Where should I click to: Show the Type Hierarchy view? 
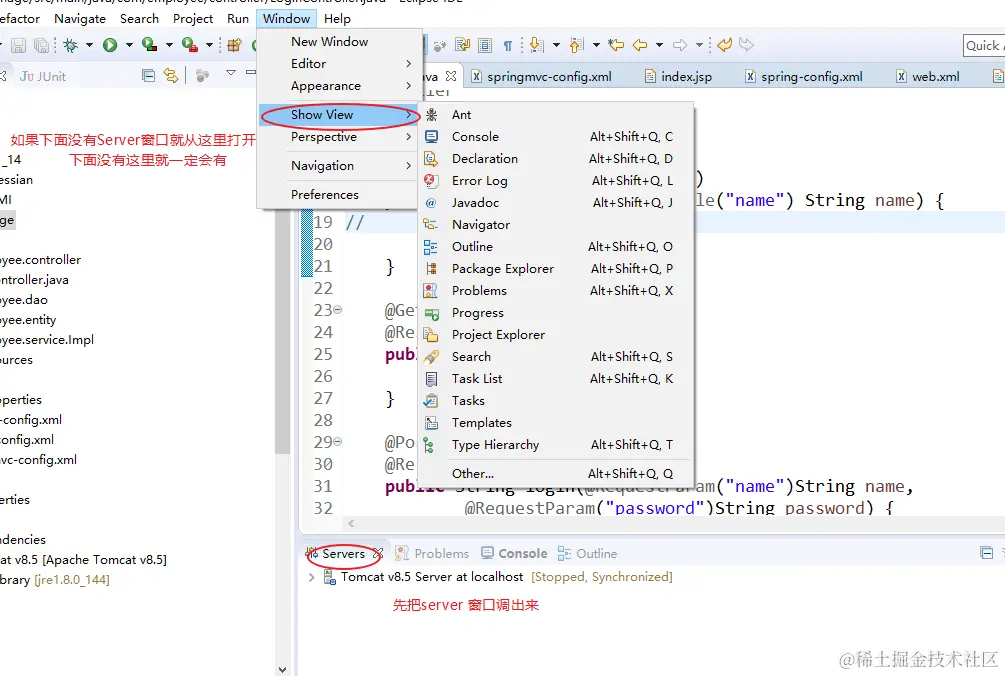556,445
